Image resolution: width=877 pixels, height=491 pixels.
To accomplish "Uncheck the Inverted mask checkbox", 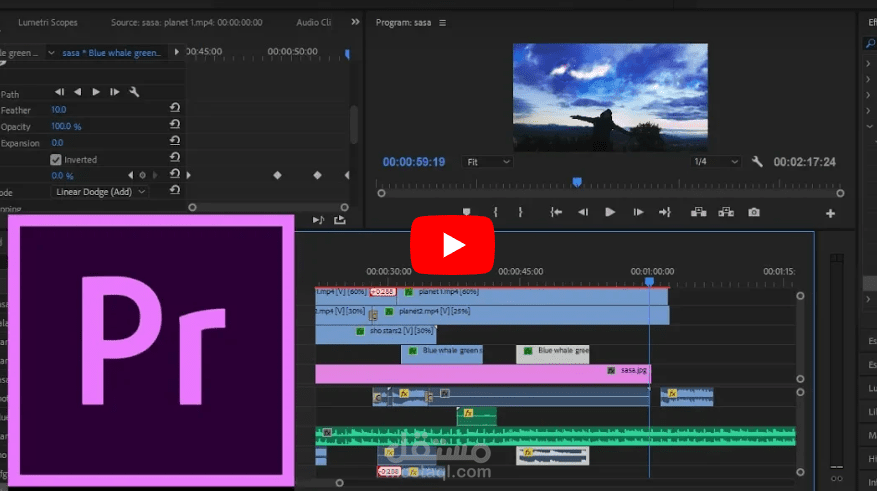I will pyautogui.click(x=56, y=160).
